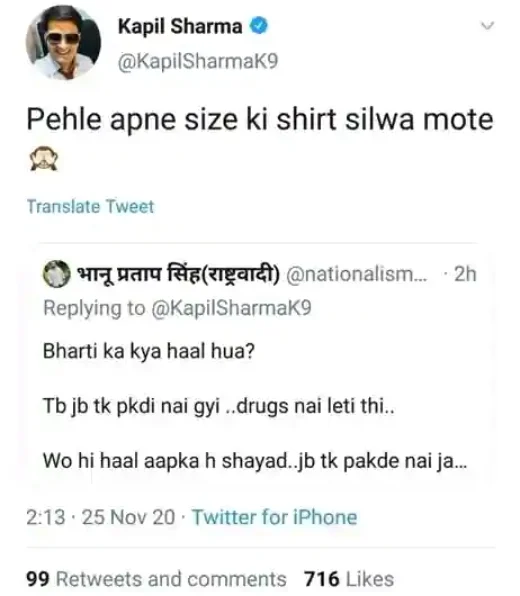Open the Kapil Sharma display name
Screen dimensions: 520x596
180,27
